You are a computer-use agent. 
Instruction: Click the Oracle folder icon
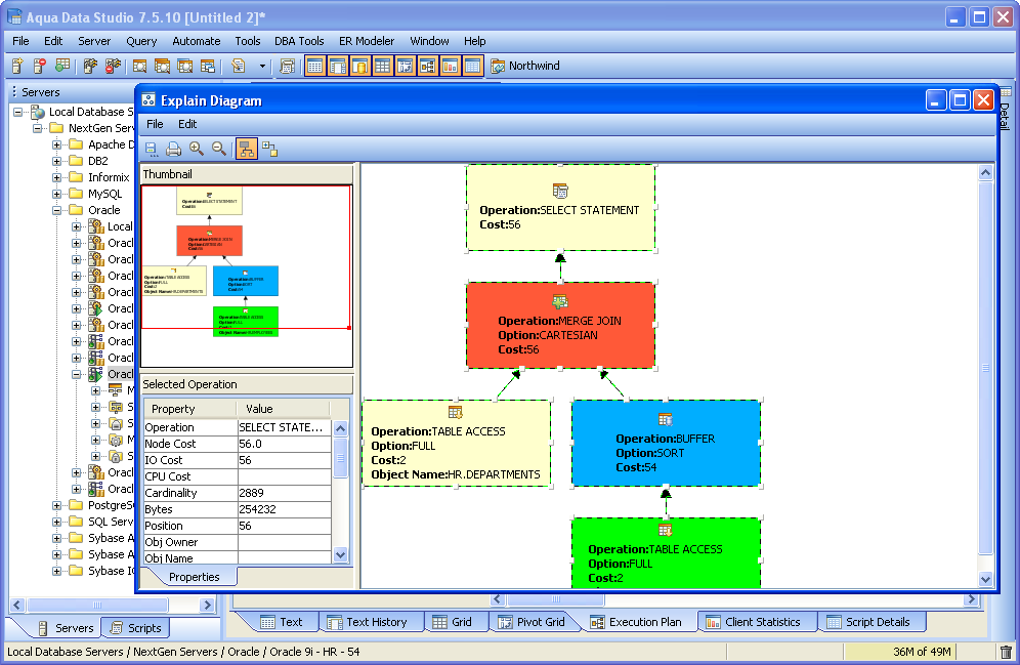click(76, 210)
